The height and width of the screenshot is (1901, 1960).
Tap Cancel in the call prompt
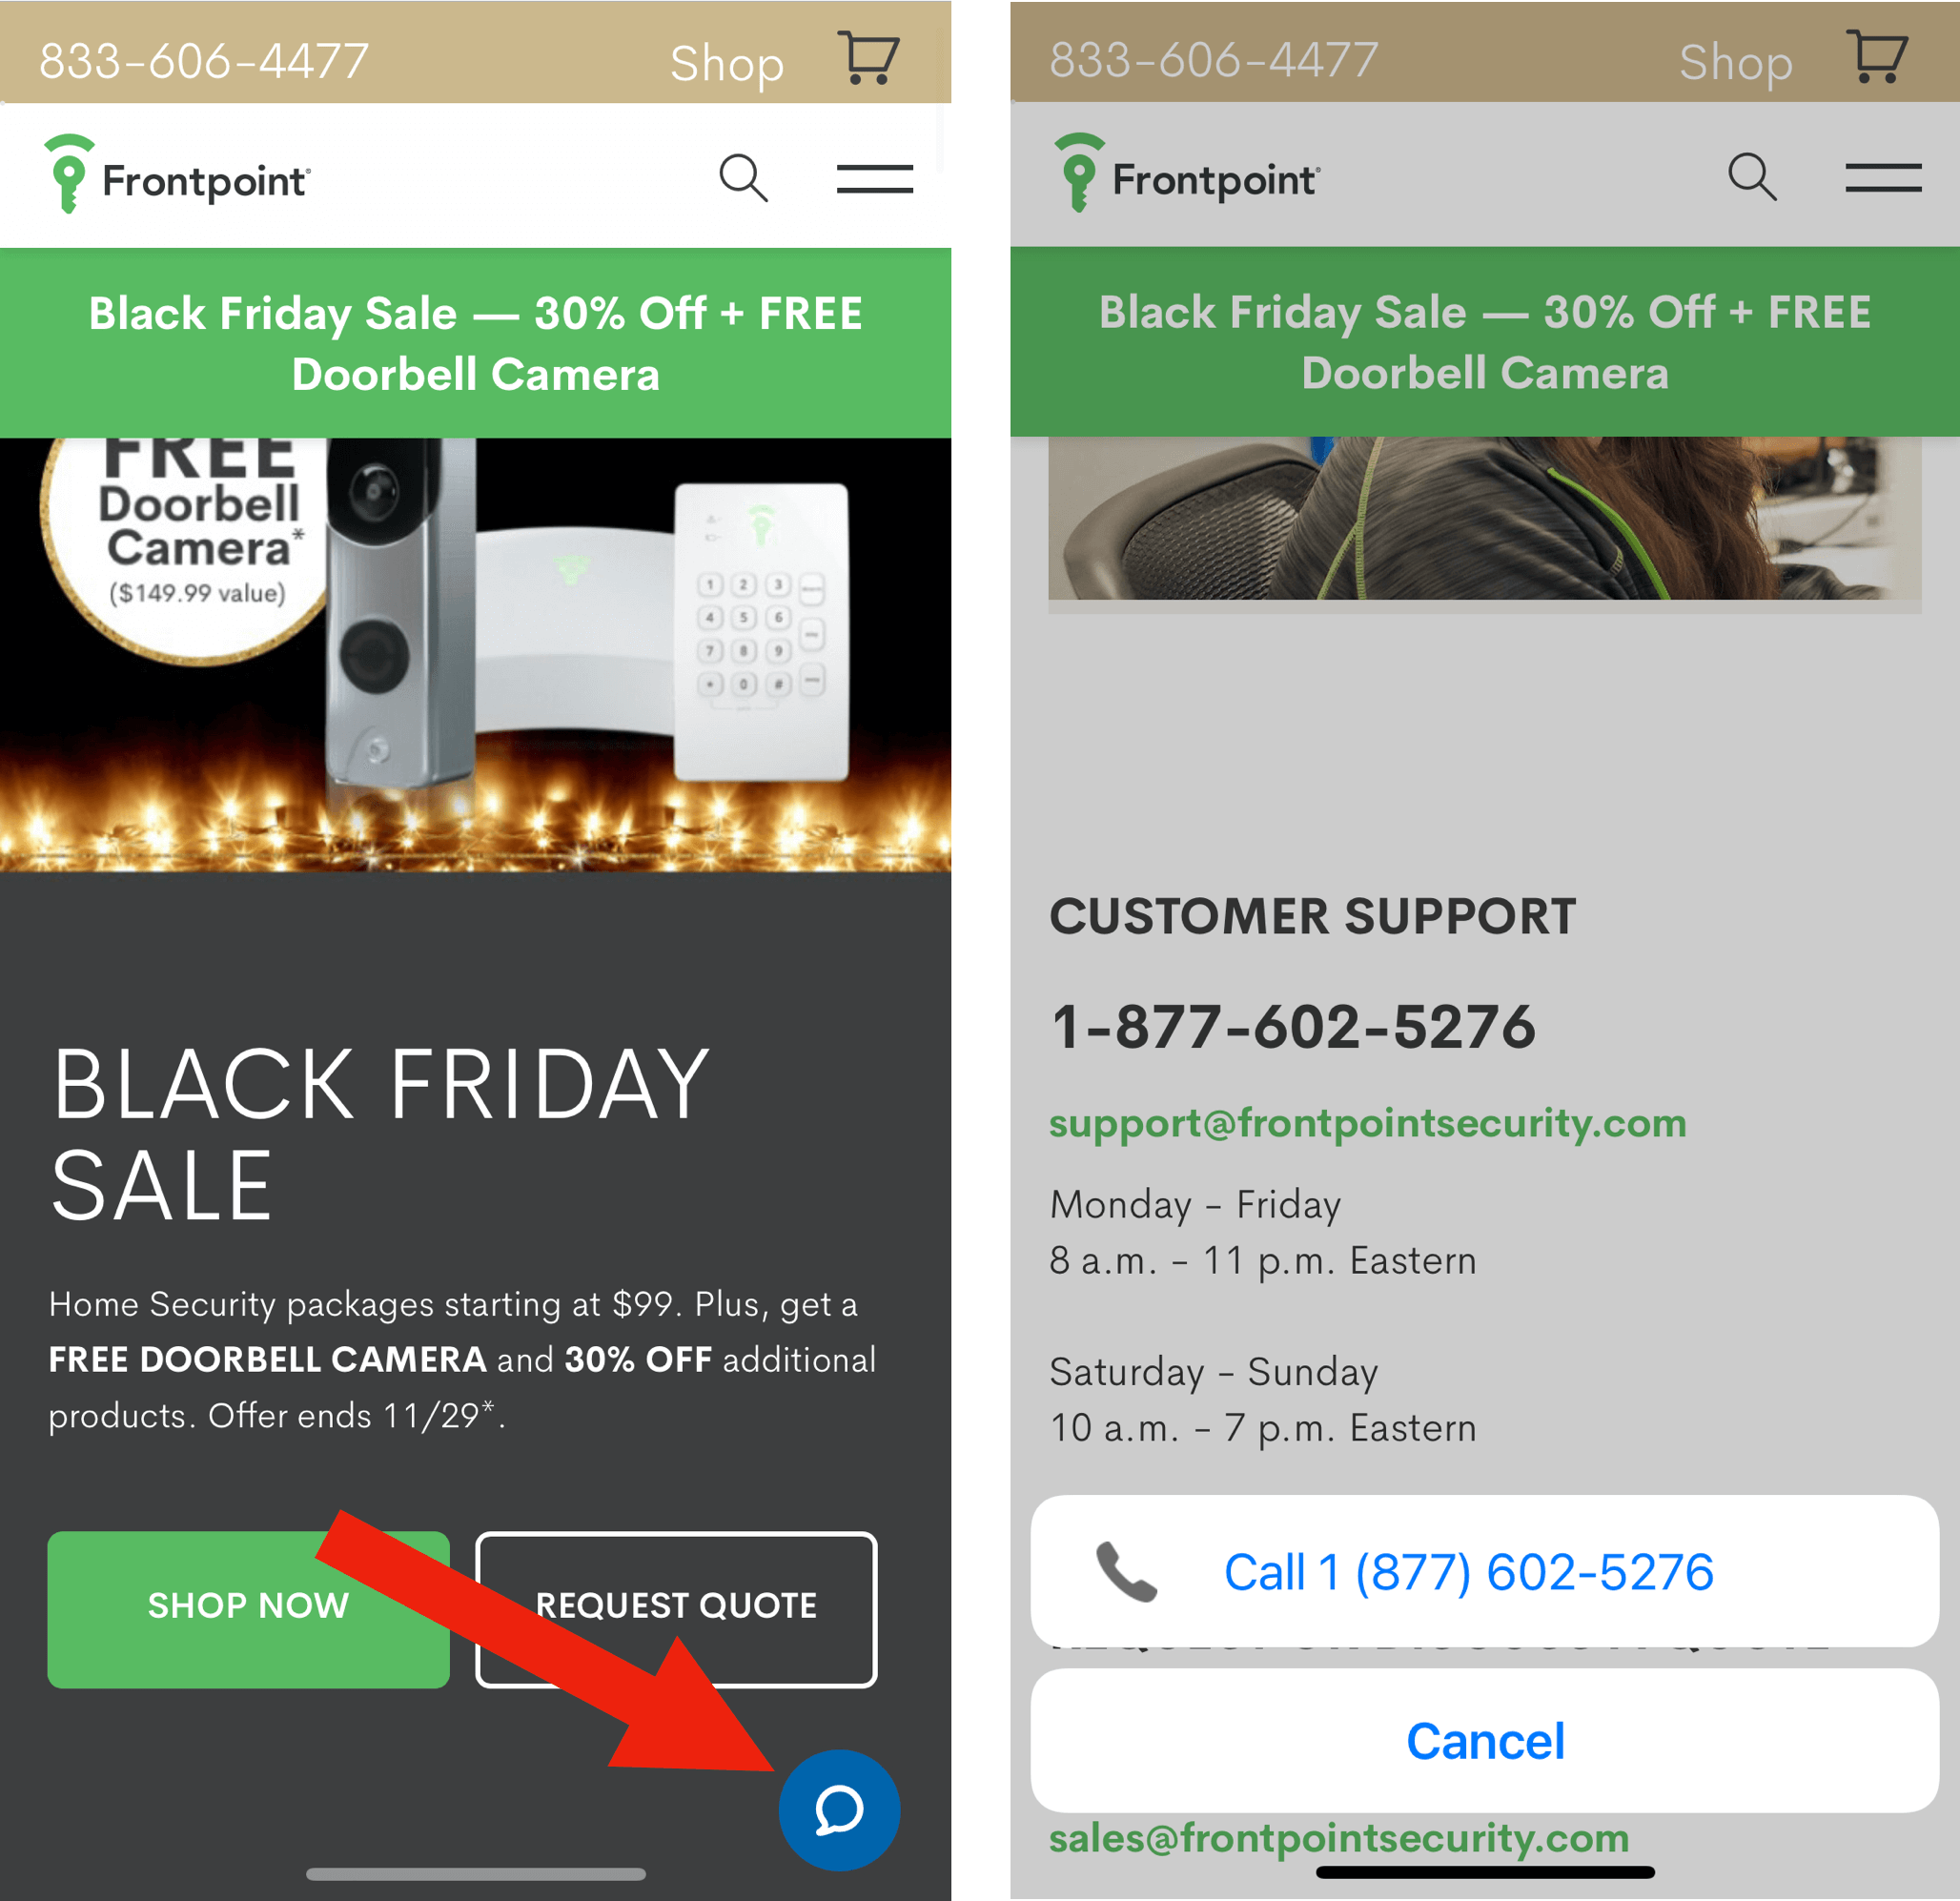coord(1485,1740)
